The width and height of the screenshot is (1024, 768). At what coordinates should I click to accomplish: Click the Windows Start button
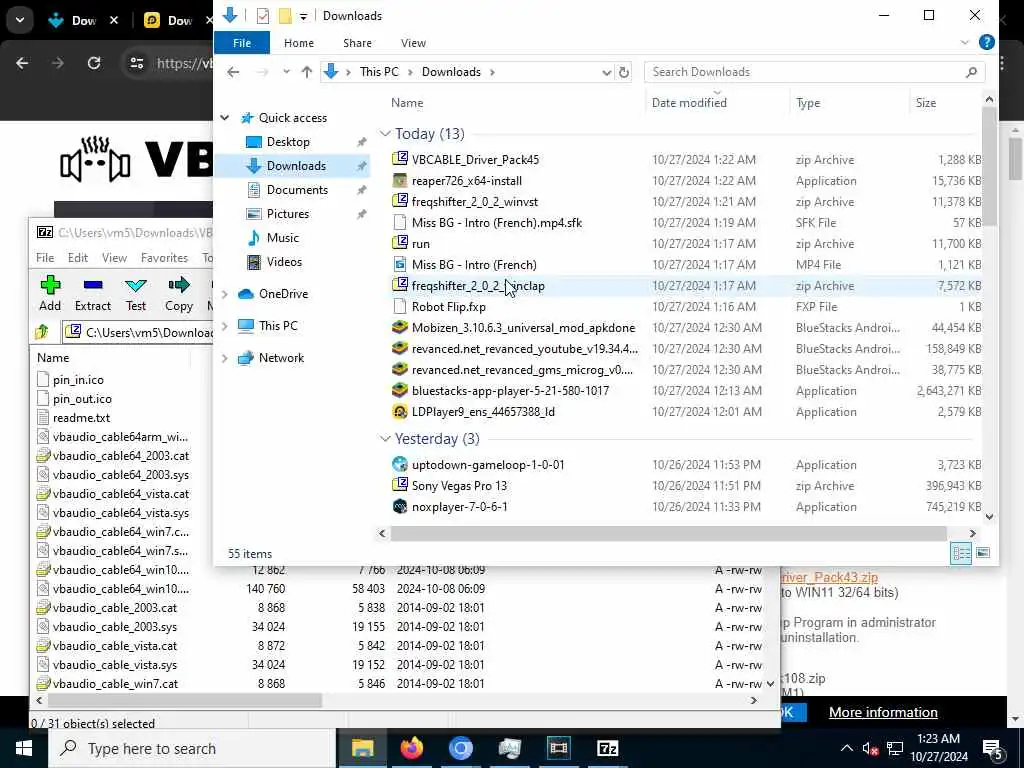pos(24,748)
